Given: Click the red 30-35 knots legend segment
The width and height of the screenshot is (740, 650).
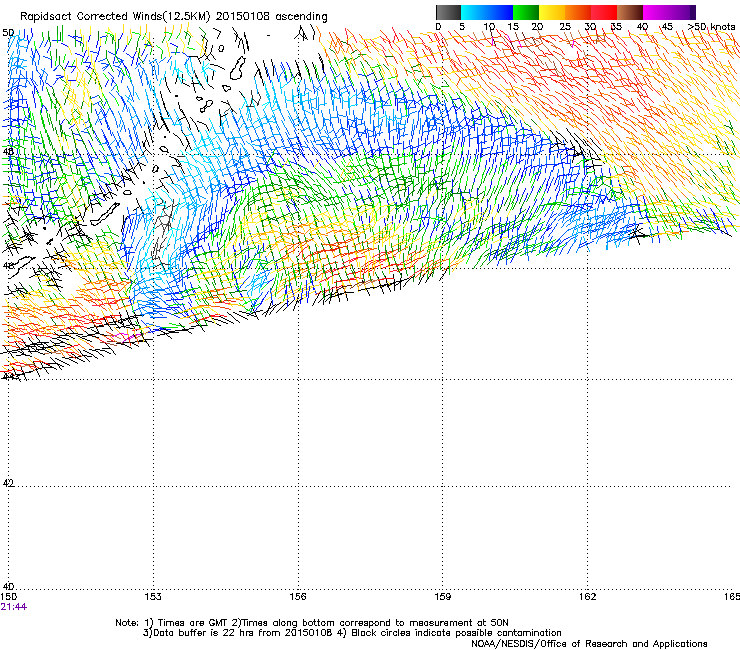Looking at the screenshot, I should point(604,12).
